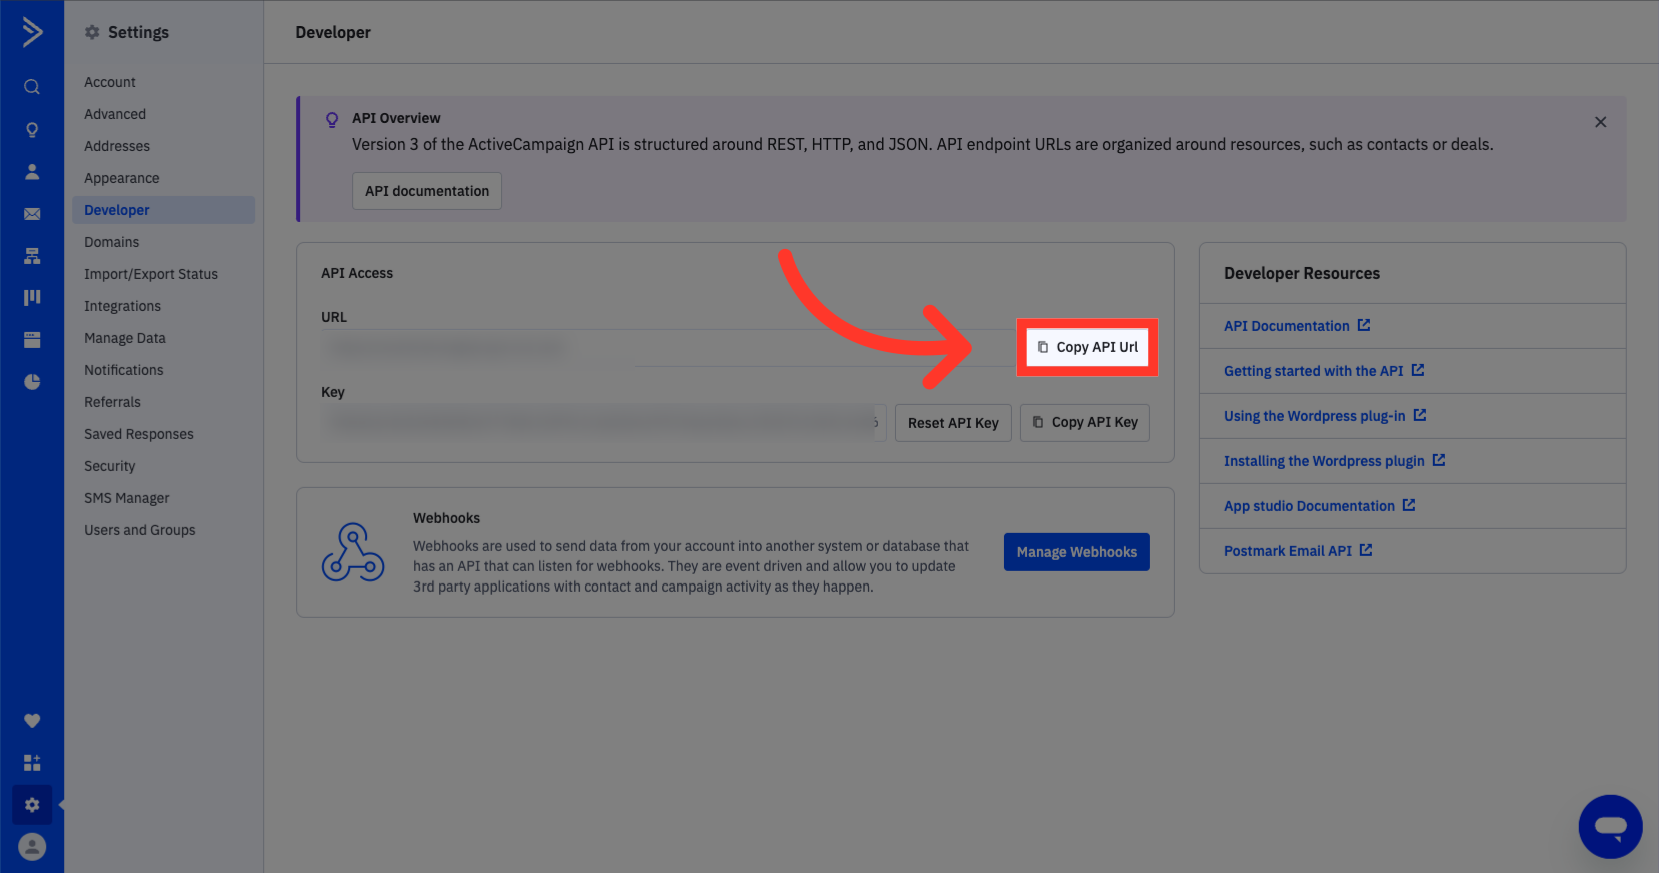Open Apps grid icon in sidebar
This screenshot has height=873, width=1659.
point(32,763)
